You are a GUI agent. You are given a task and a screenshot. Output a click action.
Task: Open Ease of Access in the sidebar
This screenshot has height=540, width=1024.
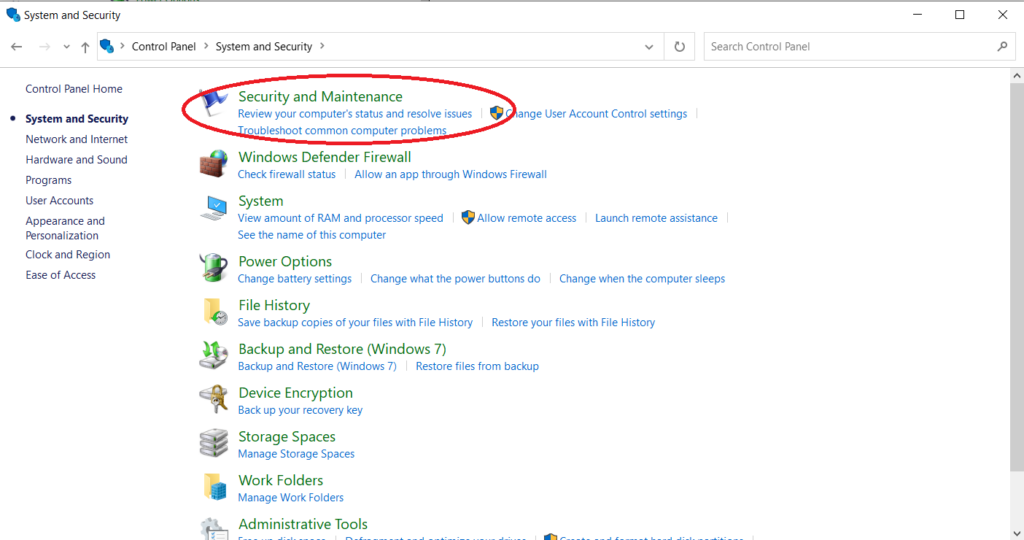point(60,275)
